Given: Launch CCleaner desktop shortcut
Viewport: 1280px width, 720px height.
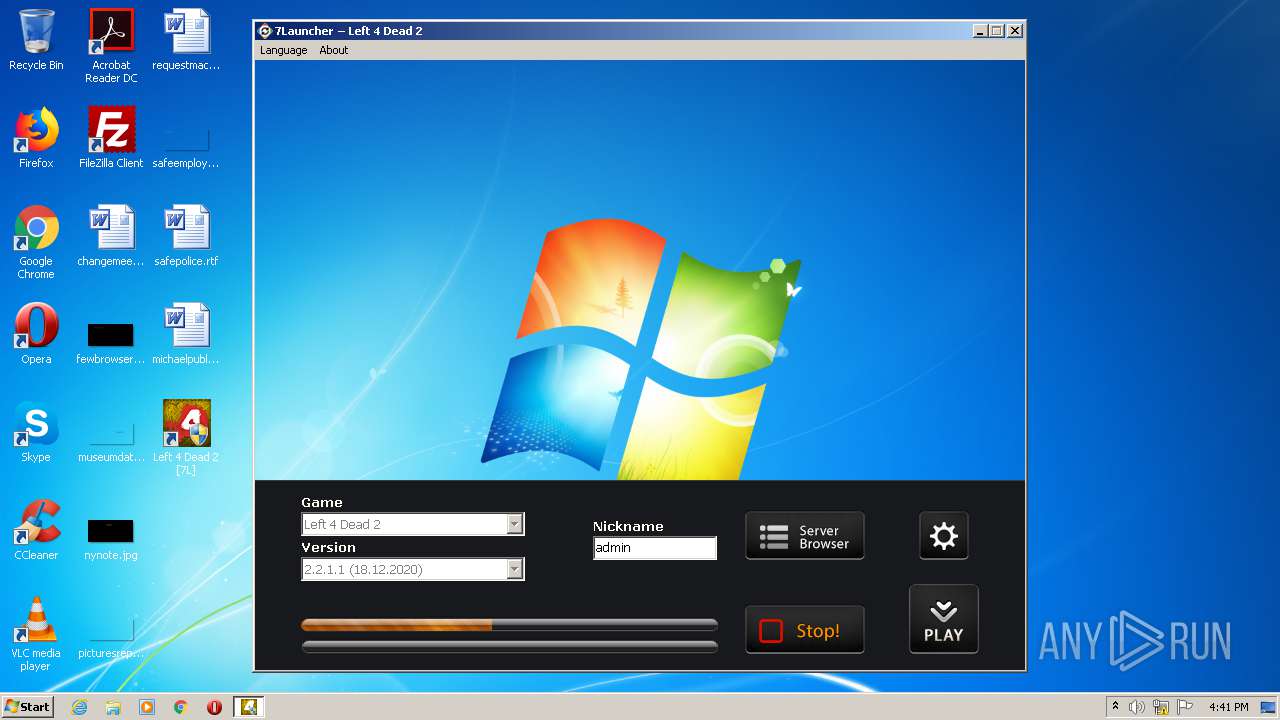Looking at the screenshot, I should click(x=36, y=530).
